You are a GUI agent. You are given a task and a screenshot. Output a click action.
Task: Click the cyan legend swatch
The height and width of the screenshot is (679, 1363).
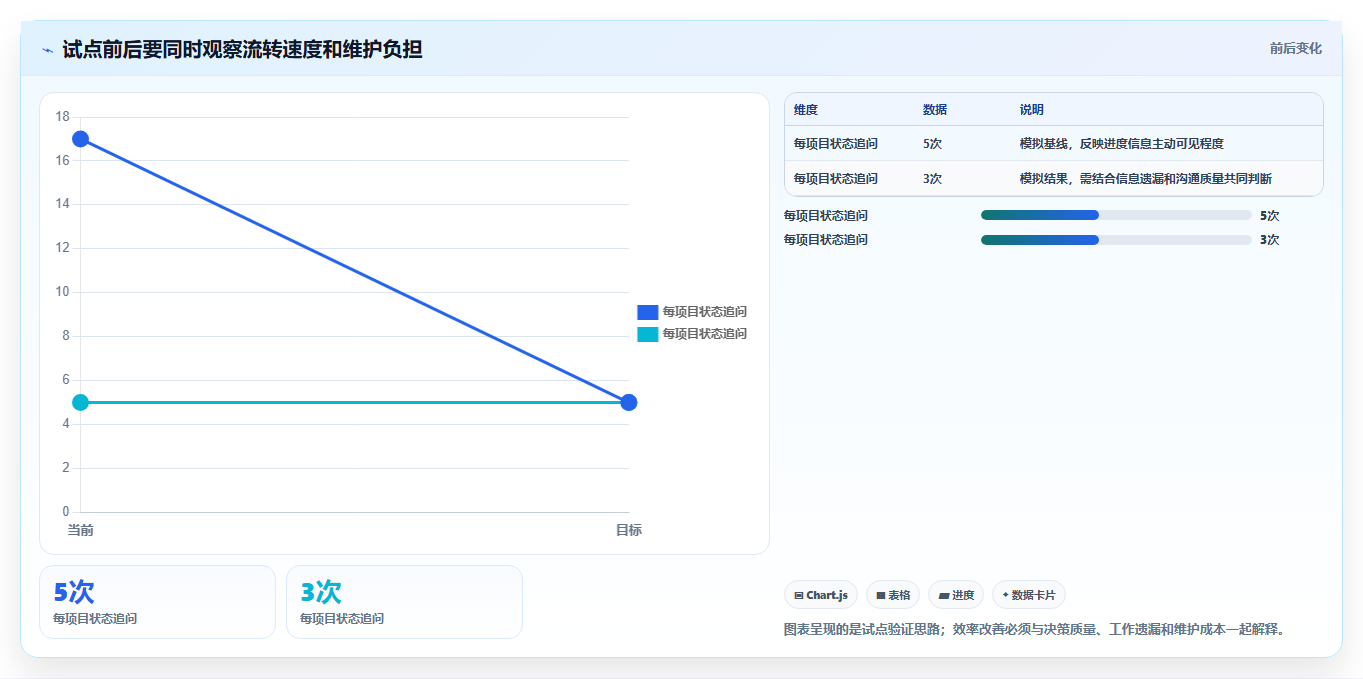click(x=648, y=334)
